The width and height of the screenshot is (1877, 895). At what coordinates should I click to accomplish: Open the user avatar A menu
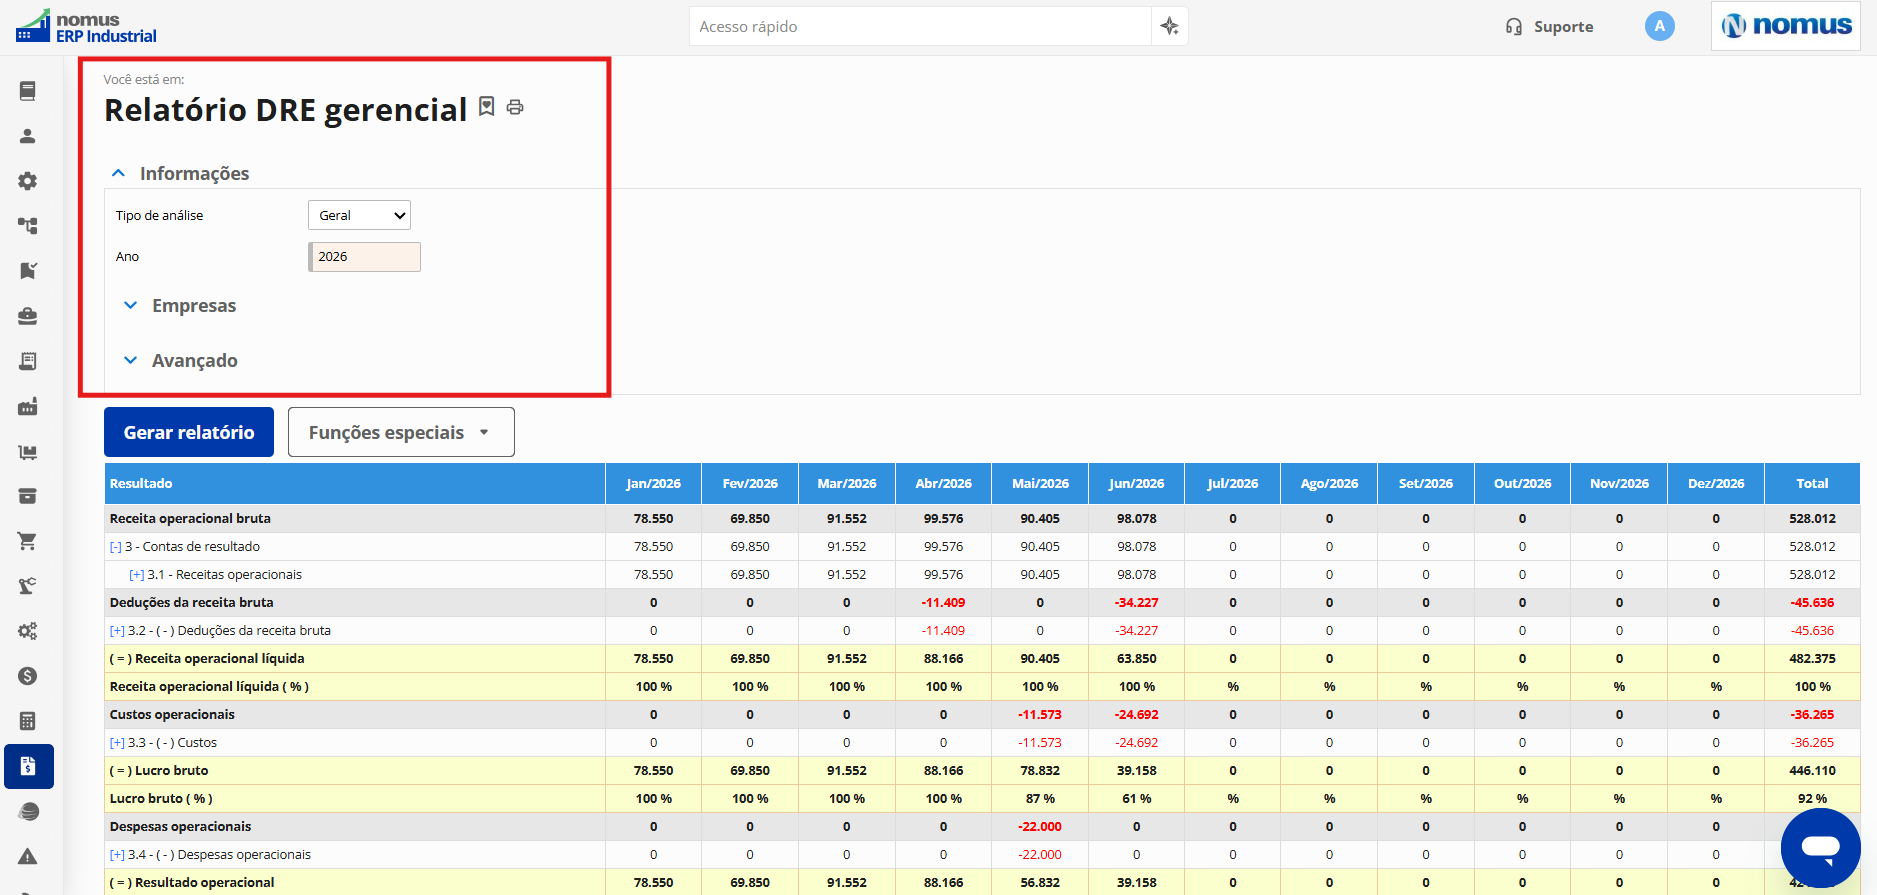click(x=1659, y=26)
